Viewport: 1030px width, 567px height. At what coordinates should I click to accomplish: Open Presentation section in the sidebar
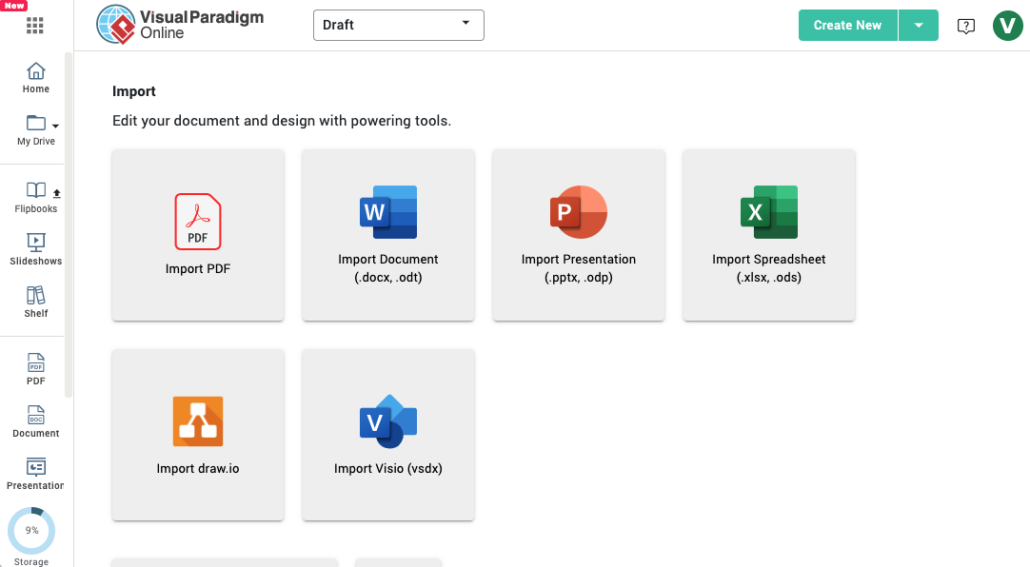pos(36,473)
